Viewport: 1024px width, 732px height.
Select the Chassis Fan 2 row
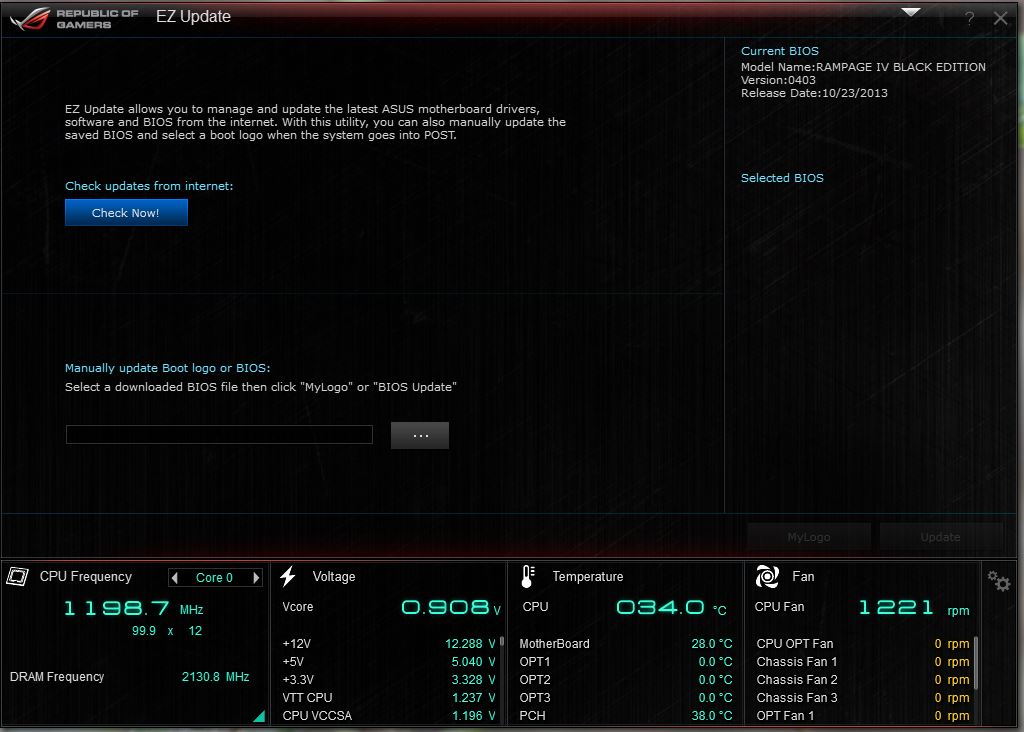point(863,680)
